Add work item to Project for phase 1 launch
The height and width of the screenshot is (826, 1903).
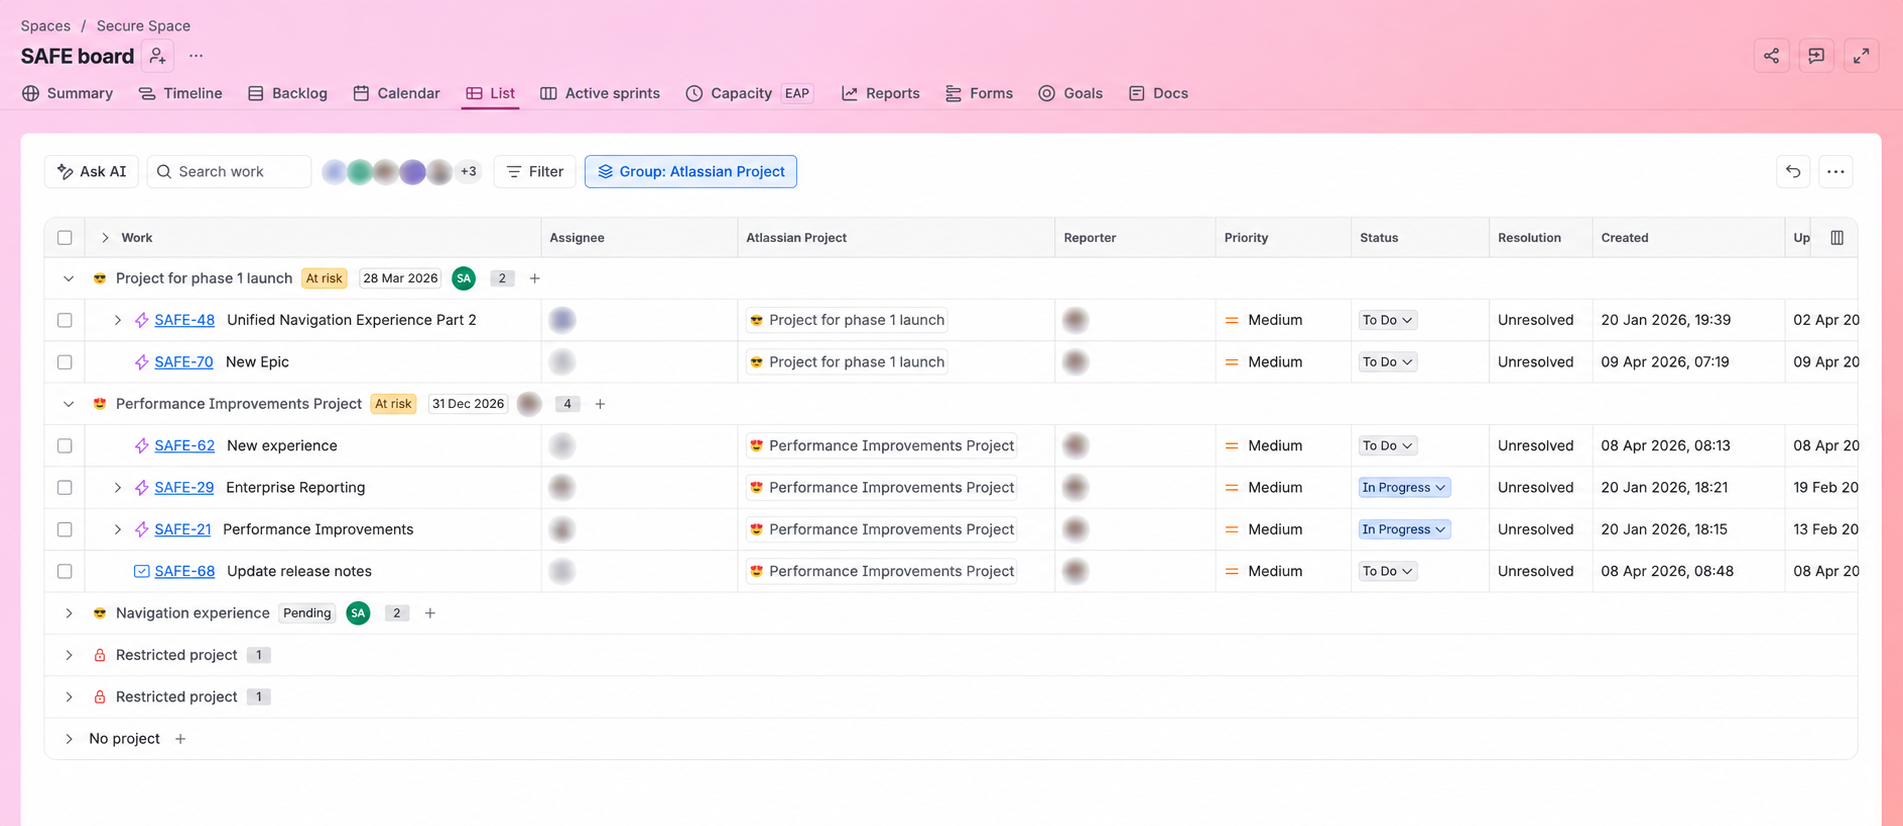pos(535,279)
